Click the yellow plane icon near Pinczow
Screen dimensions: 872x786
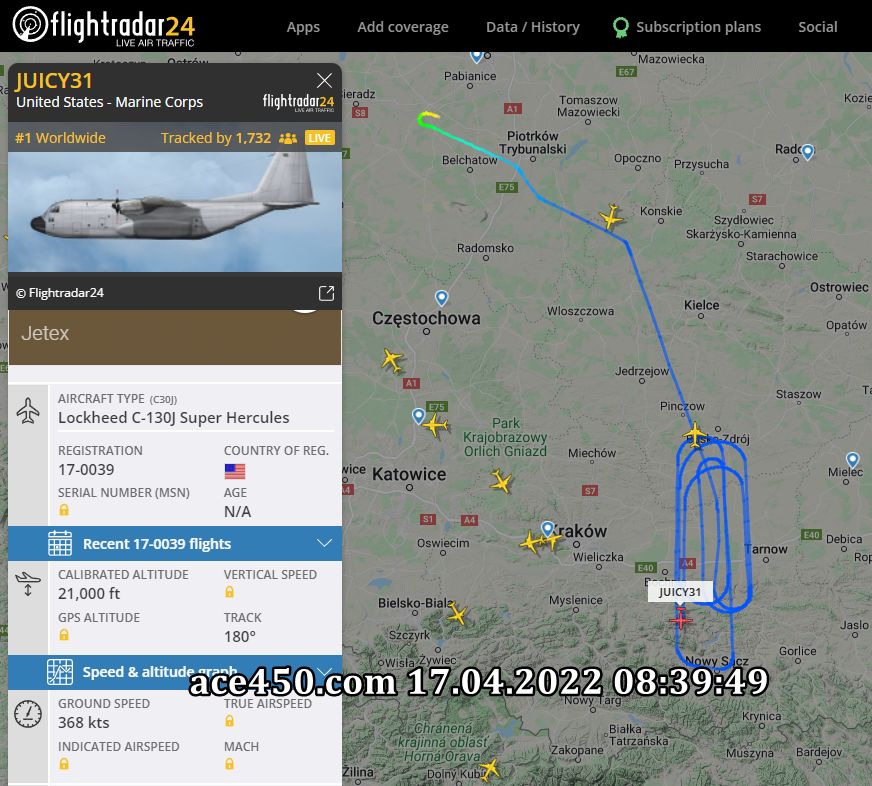pyautogui.click(x=695, y=434)
